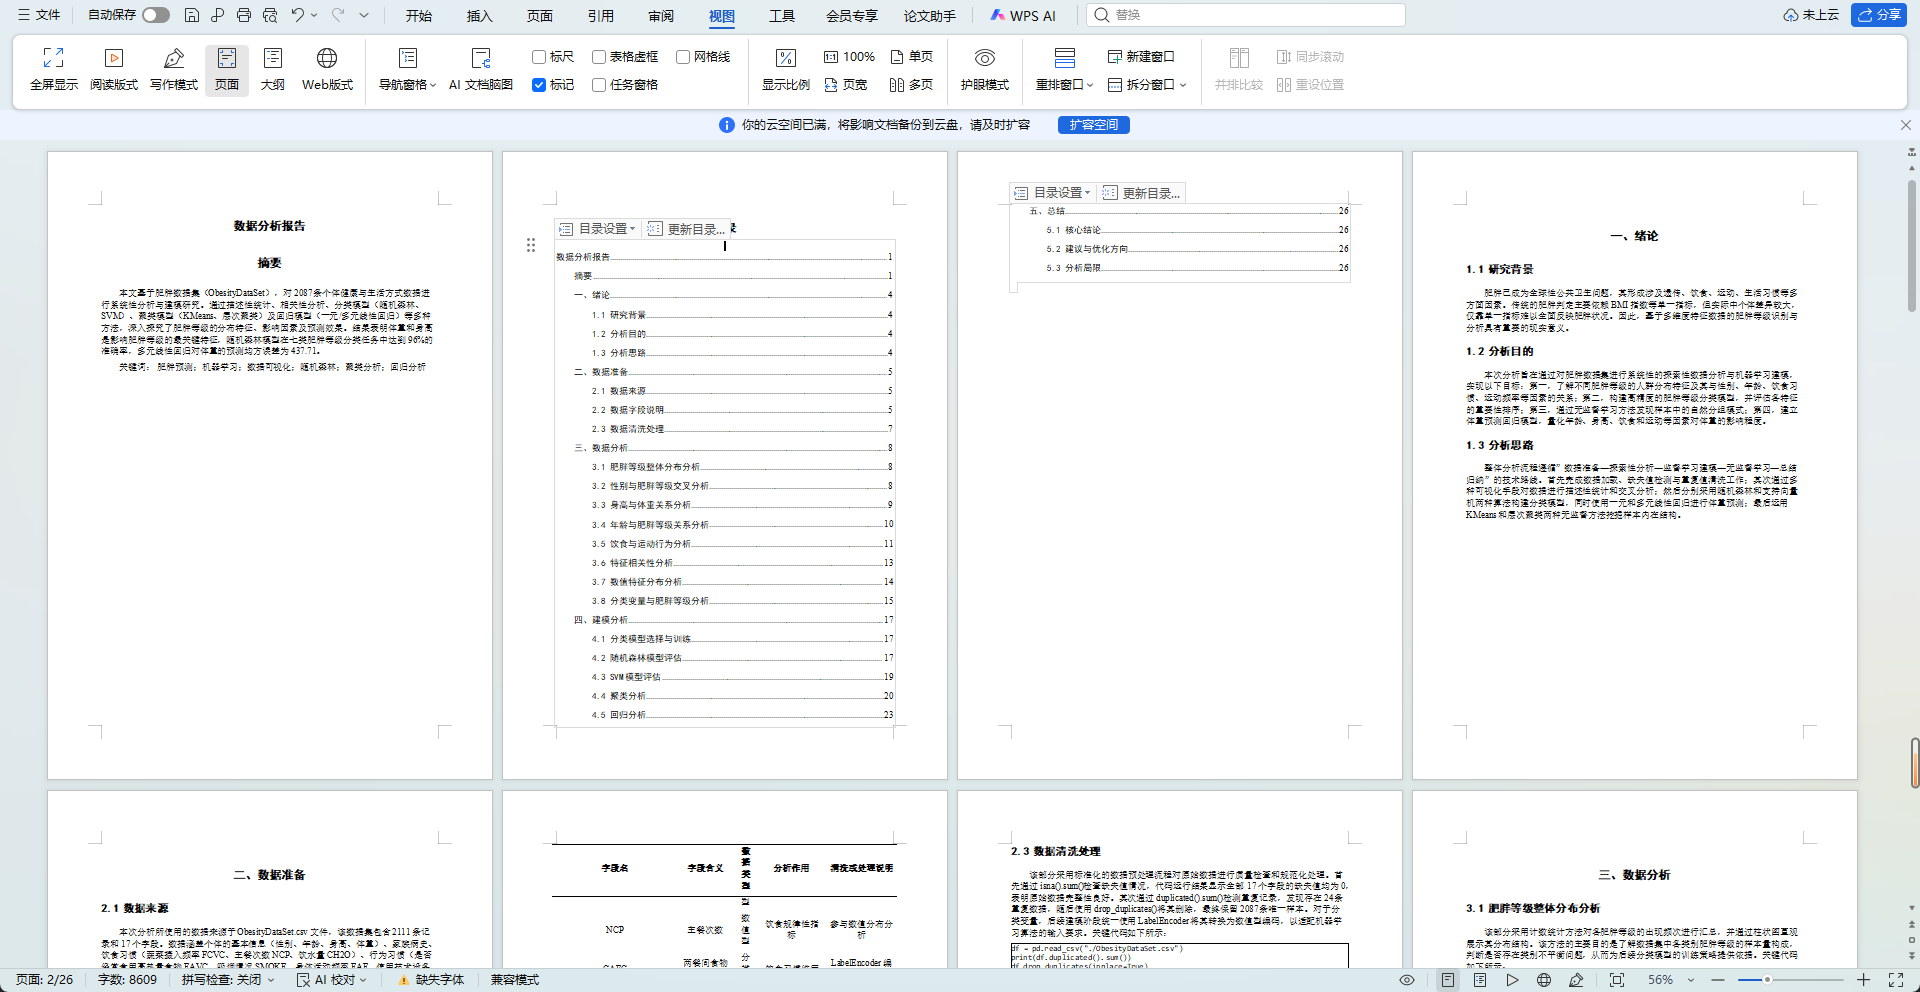The height and width of the screenshot is (992, 1920).
Task: Open the AI proofreading (AI 校对) dropdown
Action: point(332,980)
